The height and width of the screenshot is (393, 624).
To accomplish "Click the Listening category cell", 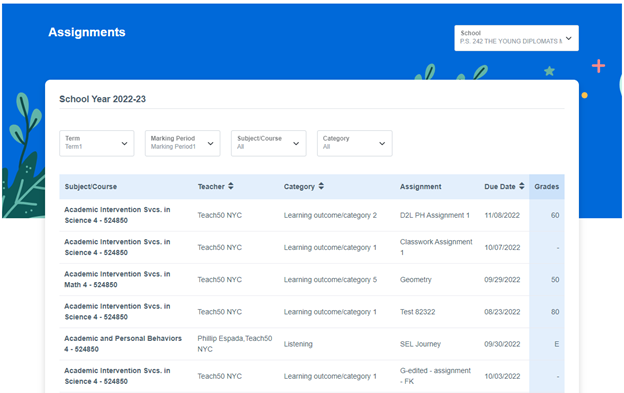I will pos(298,344).
